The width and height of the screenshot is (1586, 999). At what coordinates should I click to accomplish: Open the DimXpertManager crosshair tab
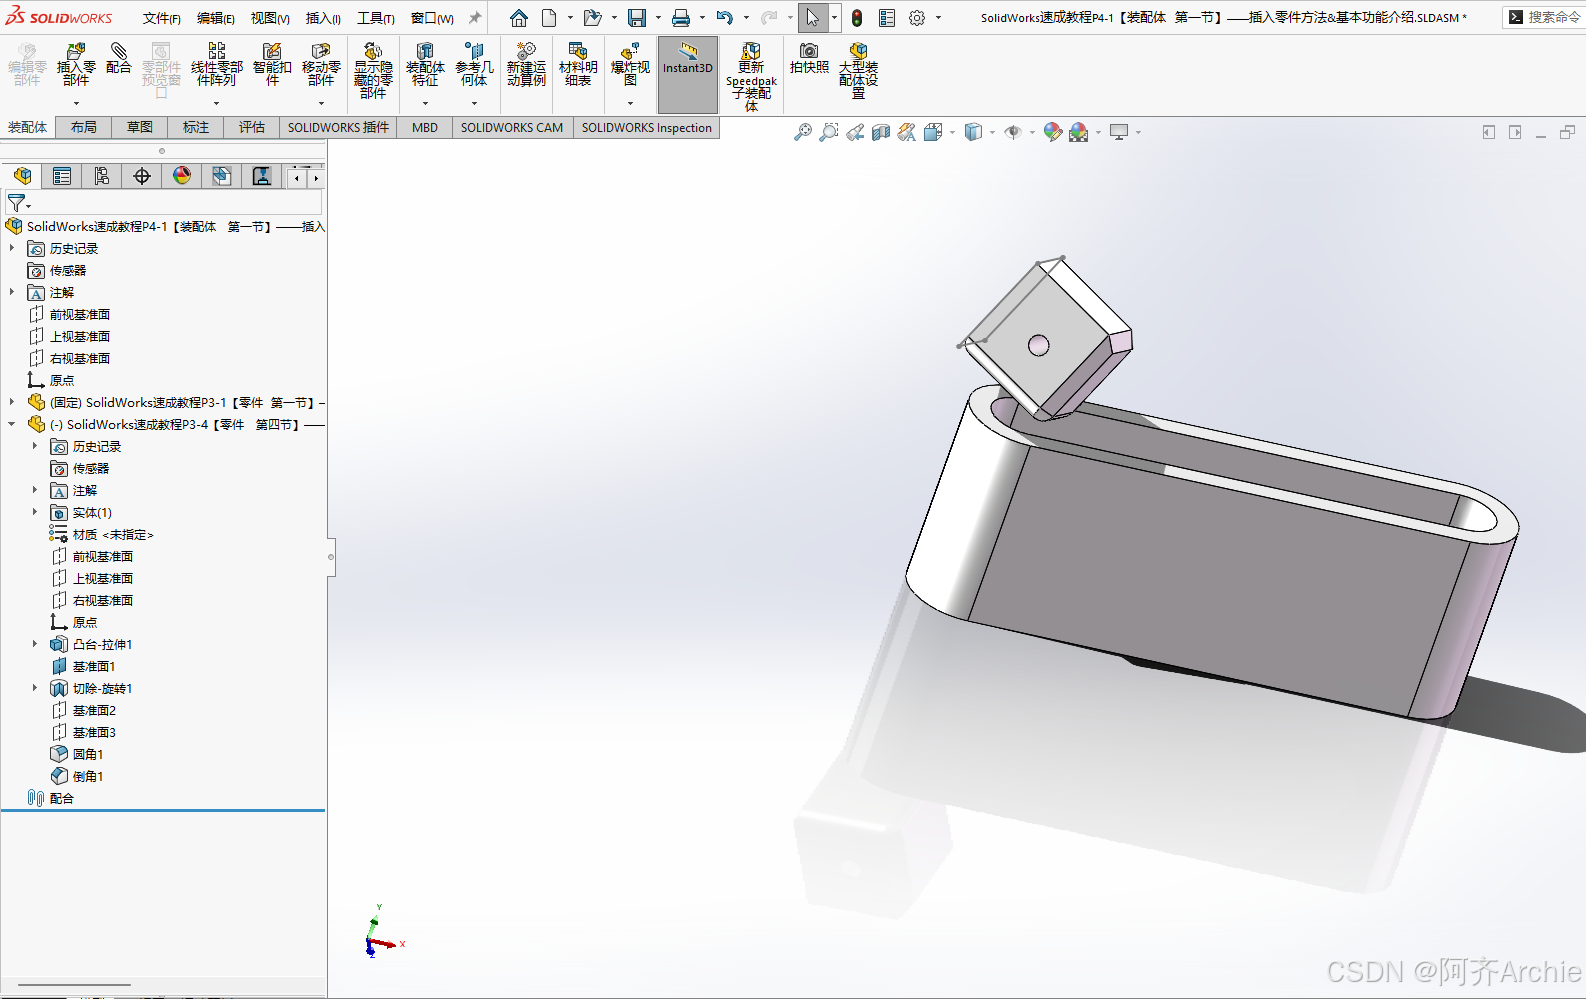(x=142, y=176)
